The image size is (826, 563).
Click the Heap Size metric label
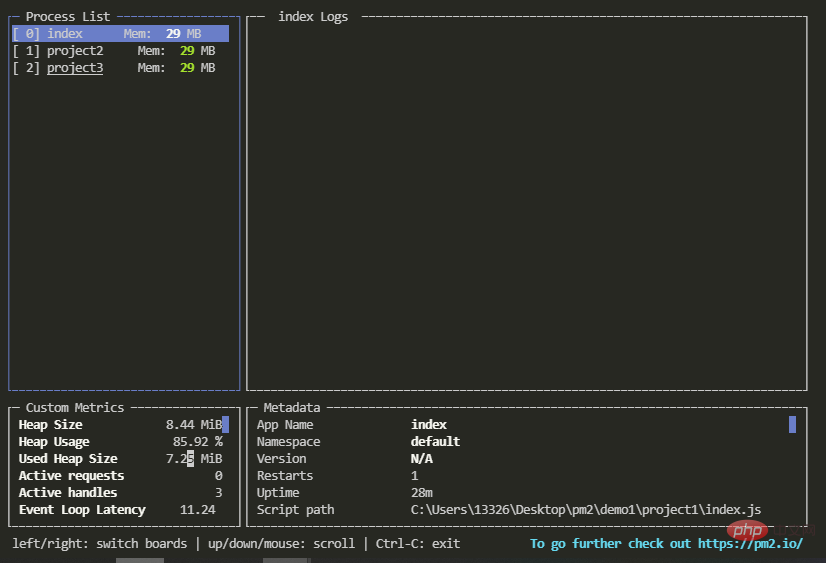(x=51, y=424)
